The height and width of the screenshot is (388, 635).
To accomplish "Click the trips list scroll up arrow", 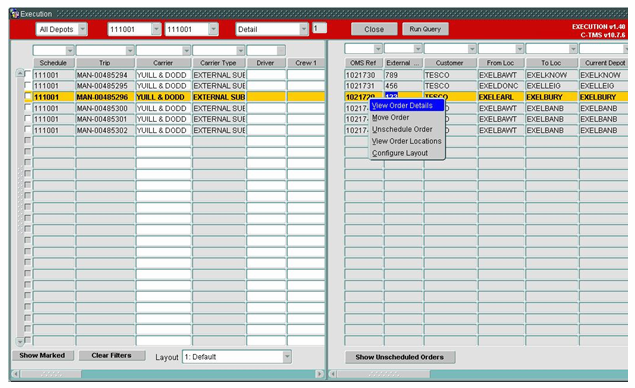I will pos(20,73).
